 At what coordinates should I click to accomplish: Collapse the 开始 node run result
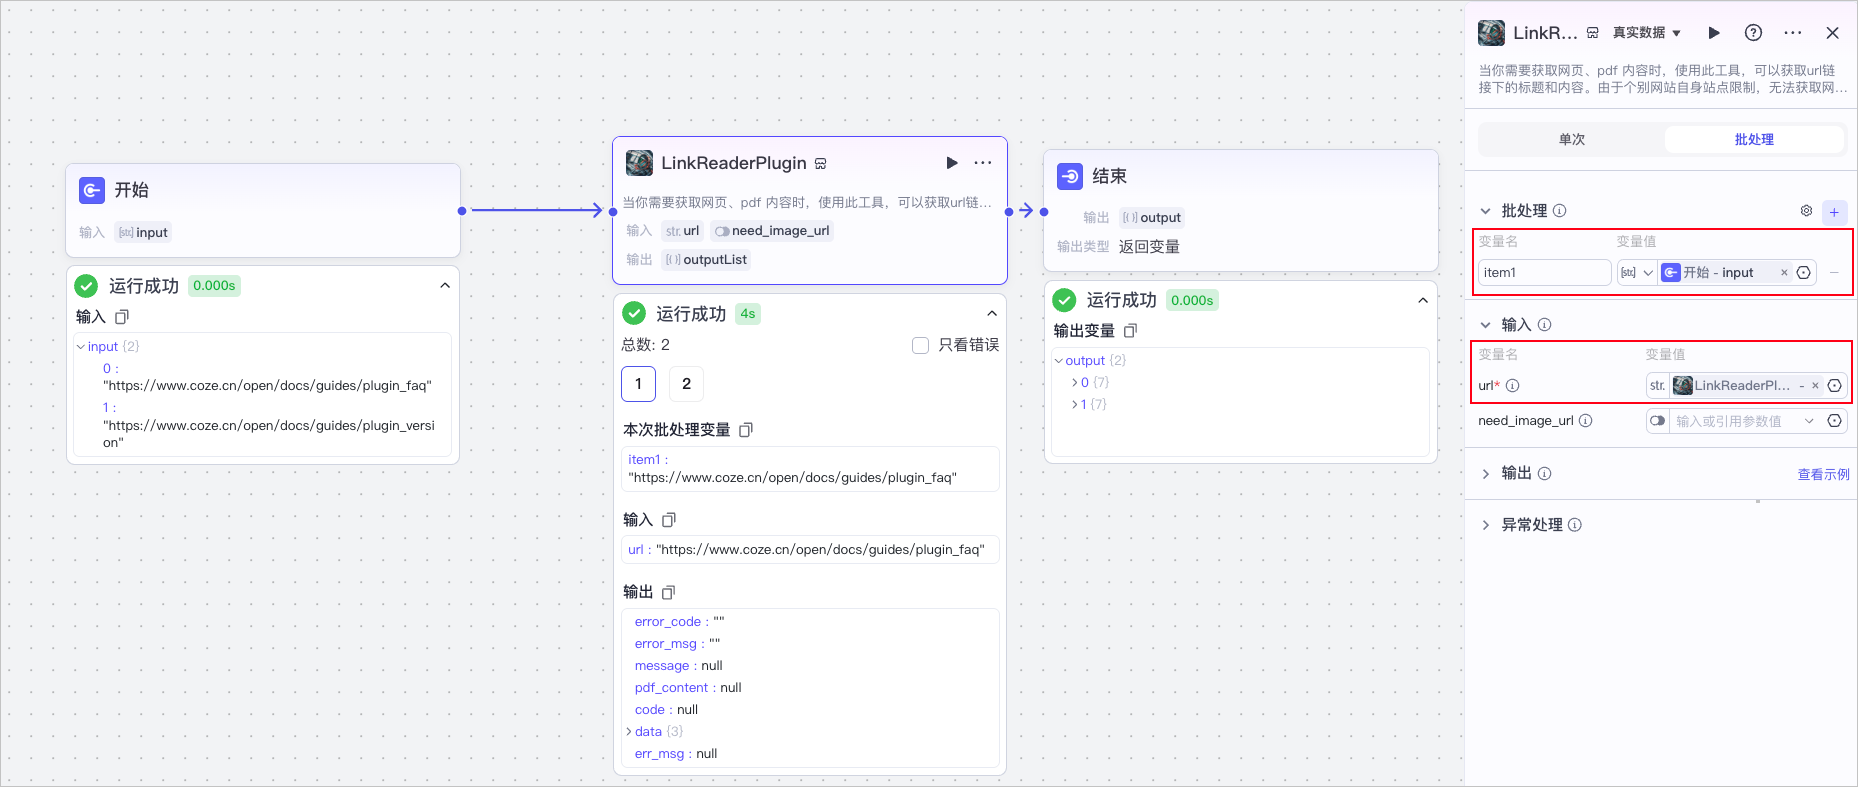(x=445, y=286)
